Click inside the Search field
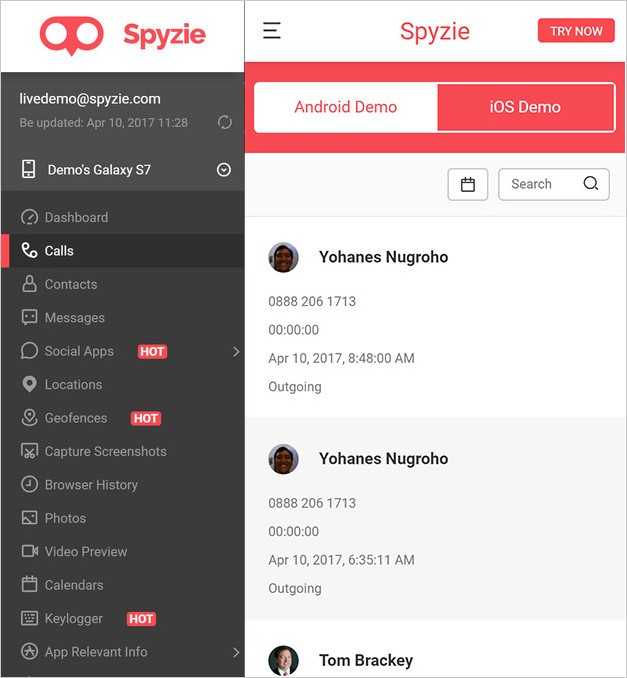The height and width of the screenshot is (678, 627). 538,184
